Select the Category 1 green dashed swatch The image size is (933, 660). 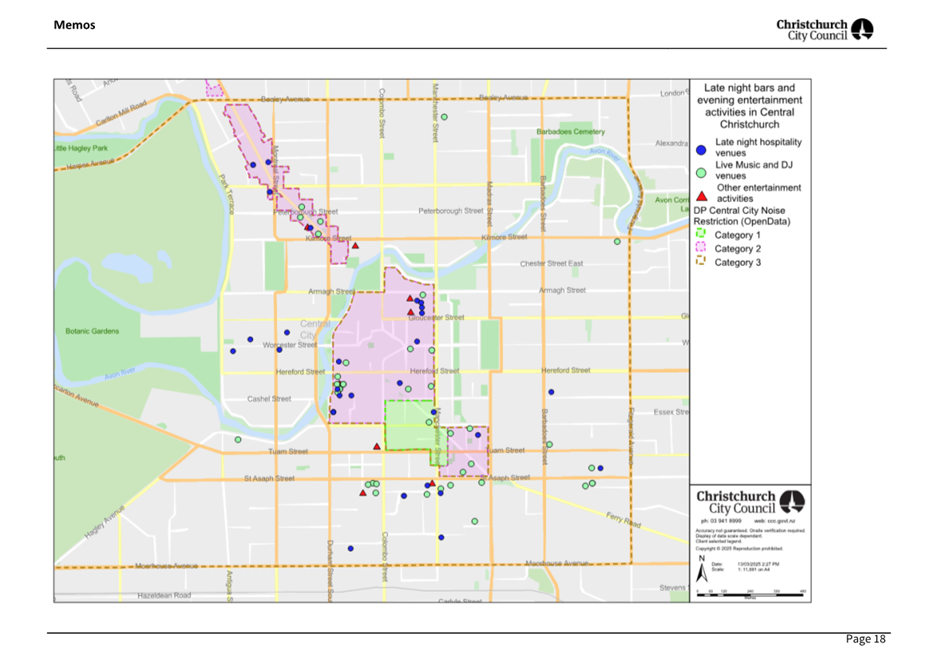[x=700, y=235]
